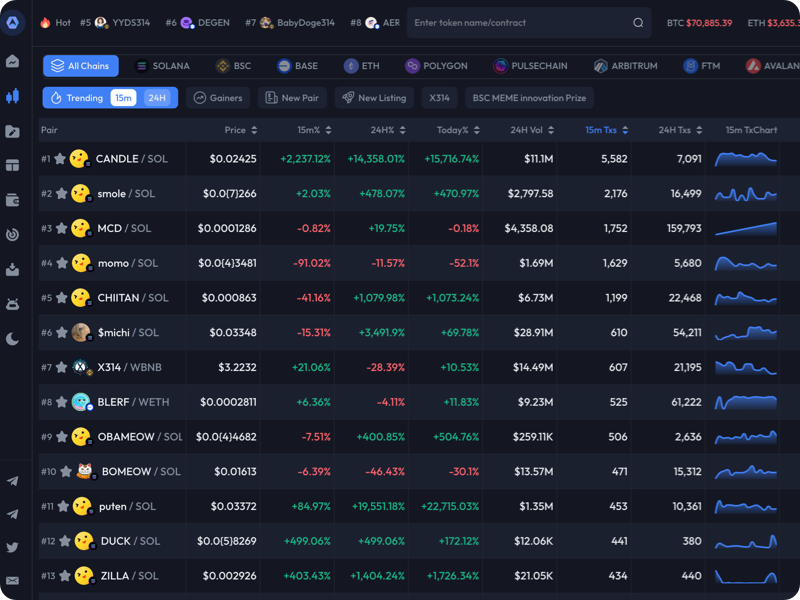Select the 24H trending interval
Image resolution: width=800 pixels, height=600 pixels.
[x=157, y=98]
